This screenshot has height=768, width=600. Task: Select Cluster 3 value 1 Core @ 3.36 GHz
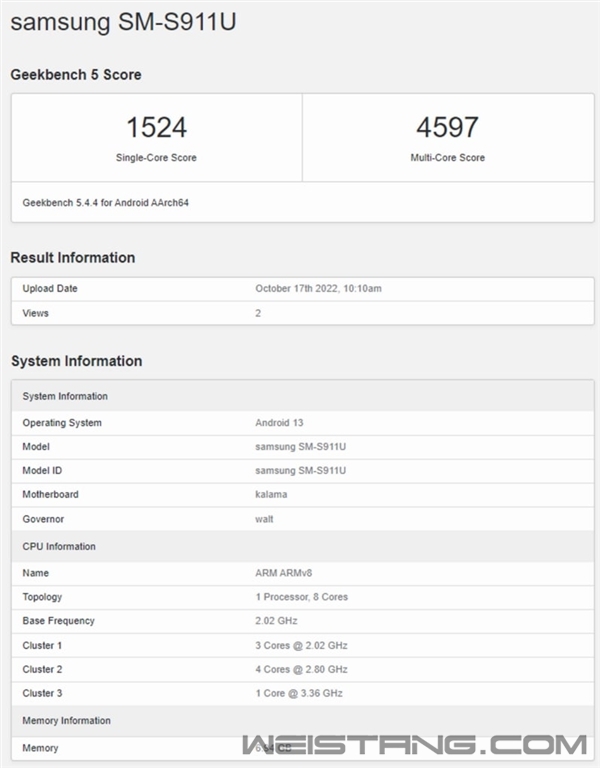point(299,693)
